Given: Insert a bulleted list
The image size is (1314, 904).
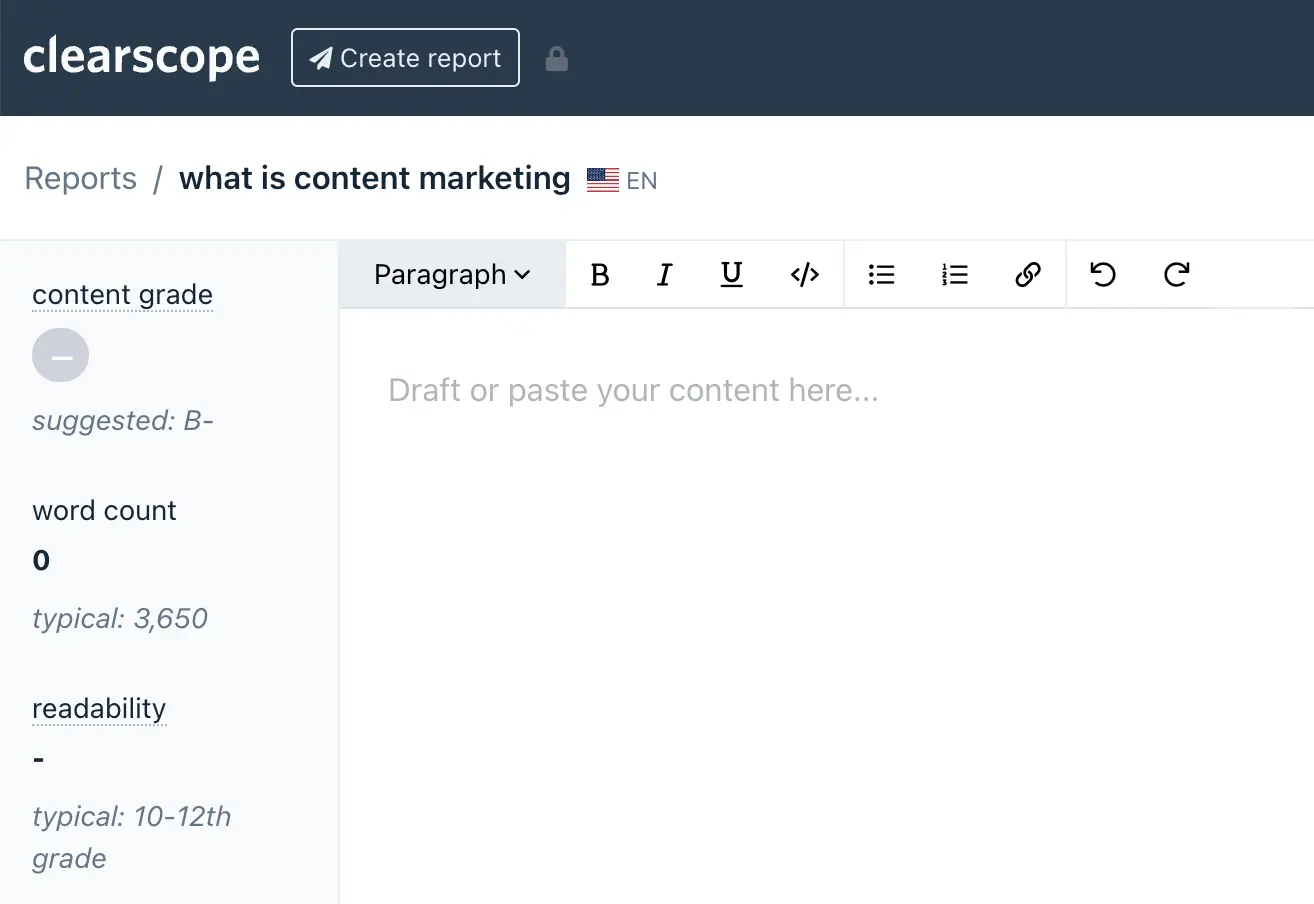Looking at the screenshot, I should point(881,275).
